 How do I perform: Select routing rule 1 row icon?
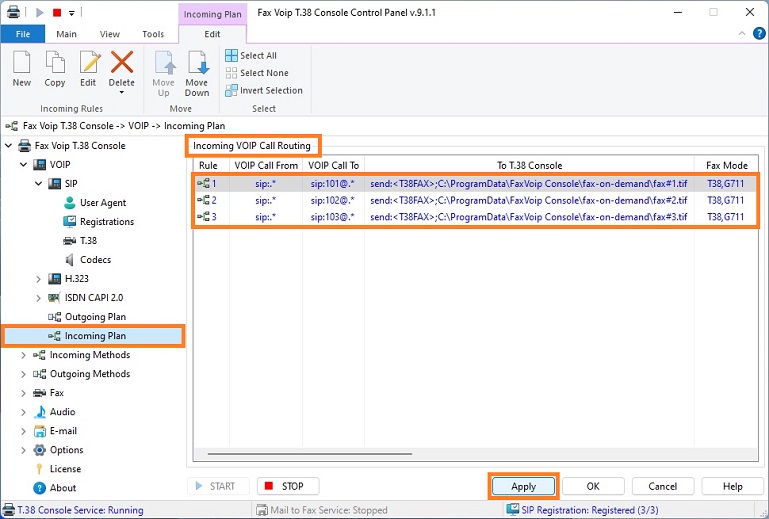(203, 184)
